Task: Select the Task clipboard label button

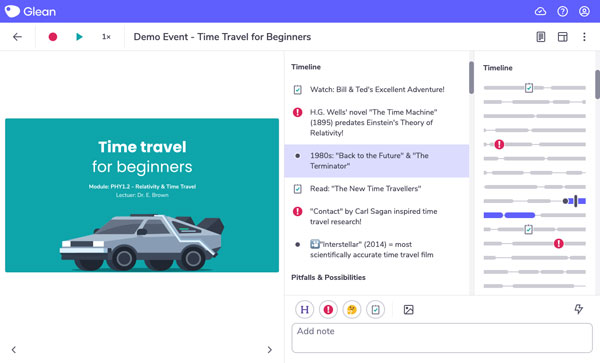Action: [375, 309]
